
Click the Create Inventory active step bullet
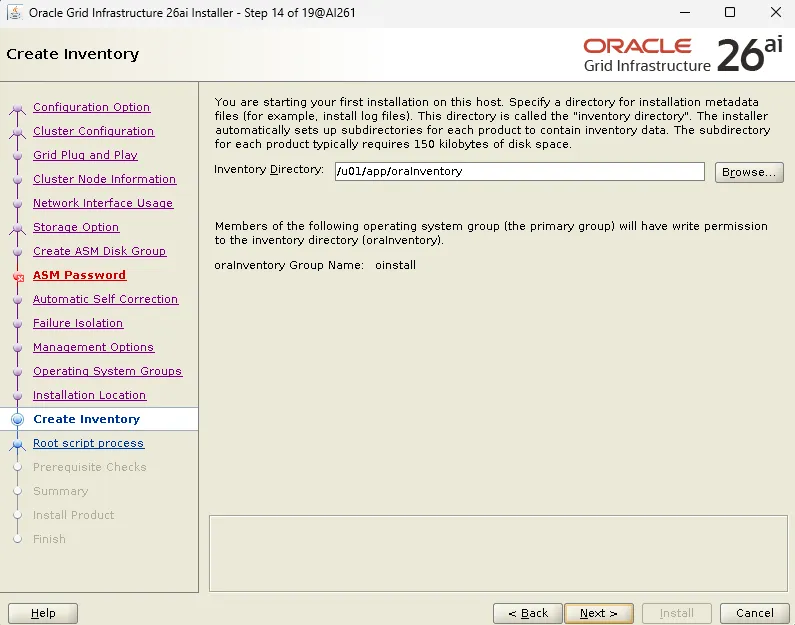coord(17,419)
